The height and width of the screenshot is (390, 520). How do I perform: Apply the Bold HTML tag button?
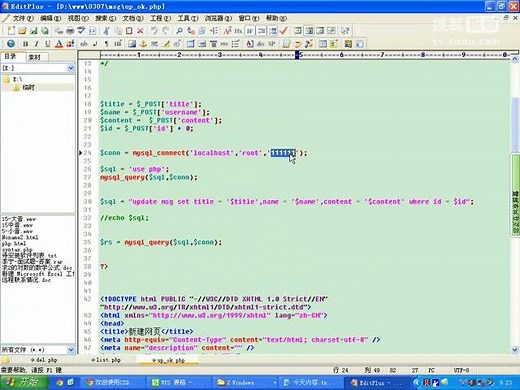tap(25, 44)
